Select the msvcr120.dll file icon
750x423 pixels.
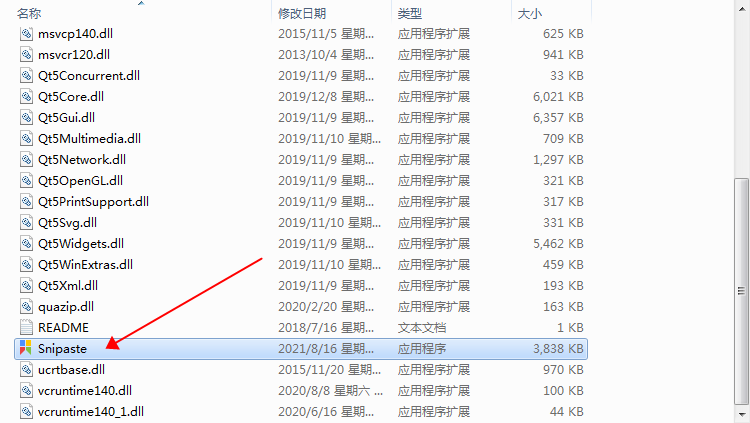(x=26, y=55)
